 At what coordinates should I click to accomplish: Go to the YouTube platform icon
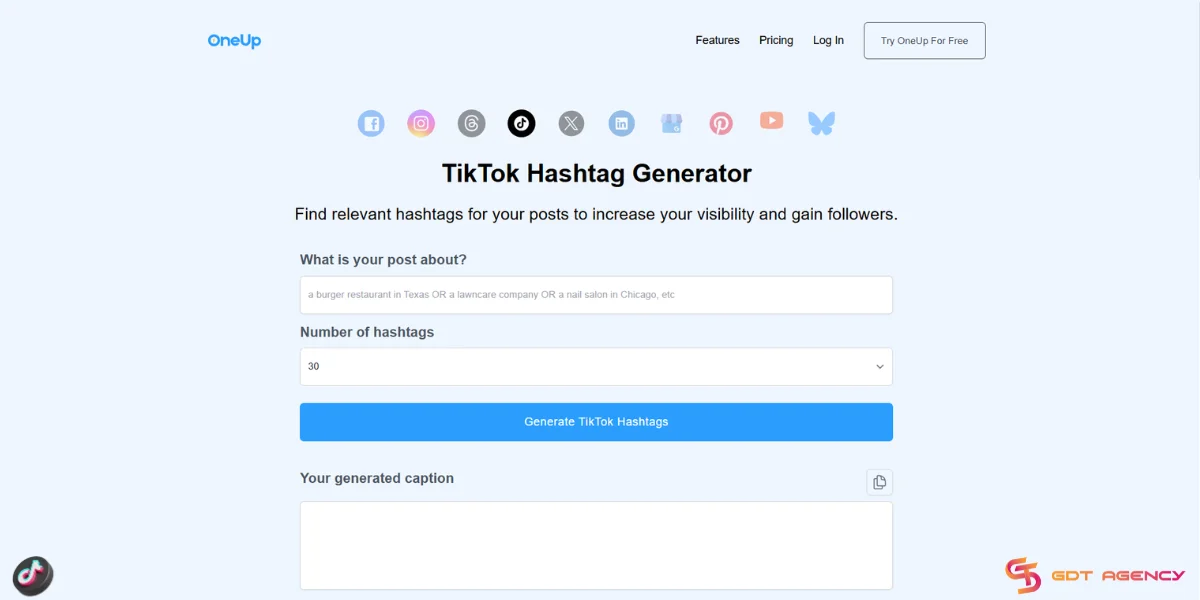click(771, 121)
